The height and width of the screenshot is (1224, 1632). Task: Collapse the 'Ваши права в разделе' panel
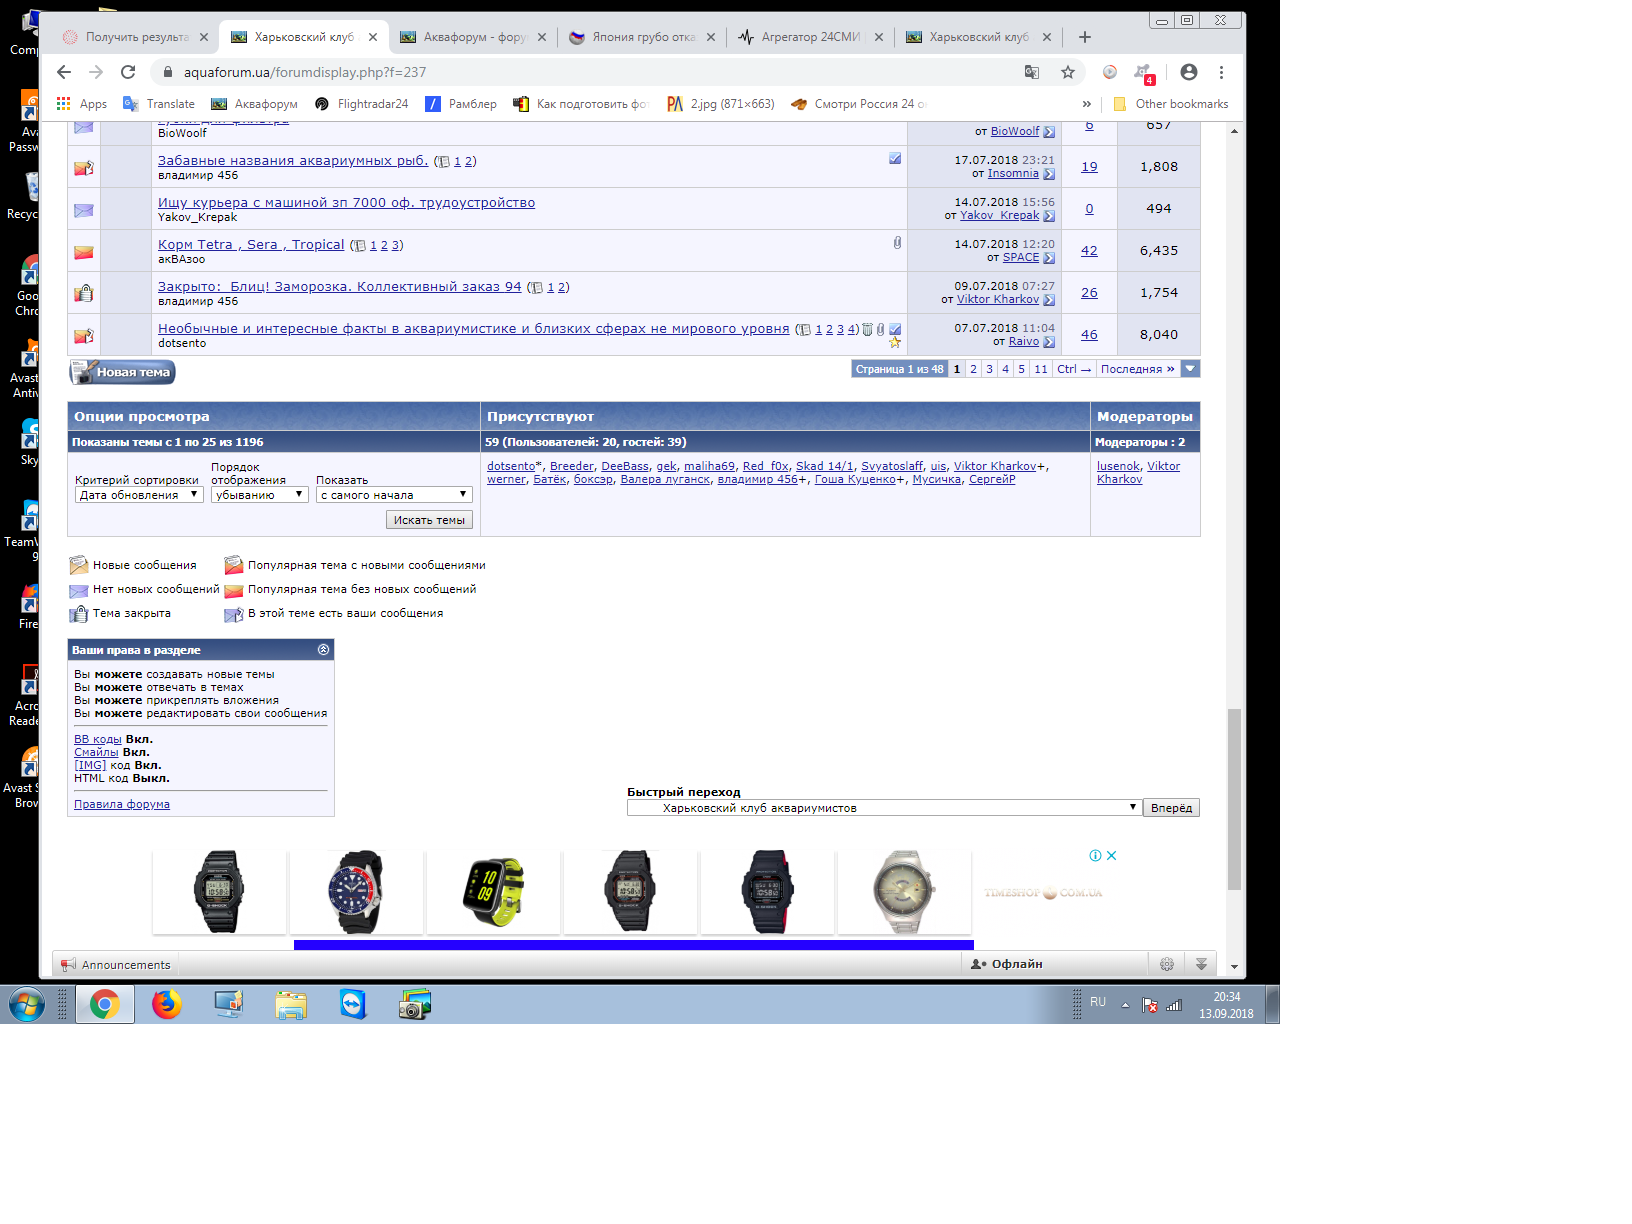click(323, 650)
